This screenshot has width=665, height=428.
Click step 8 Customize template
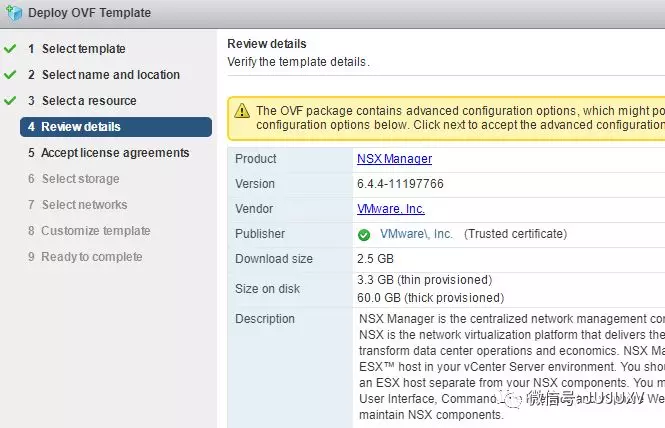point(96,231)
